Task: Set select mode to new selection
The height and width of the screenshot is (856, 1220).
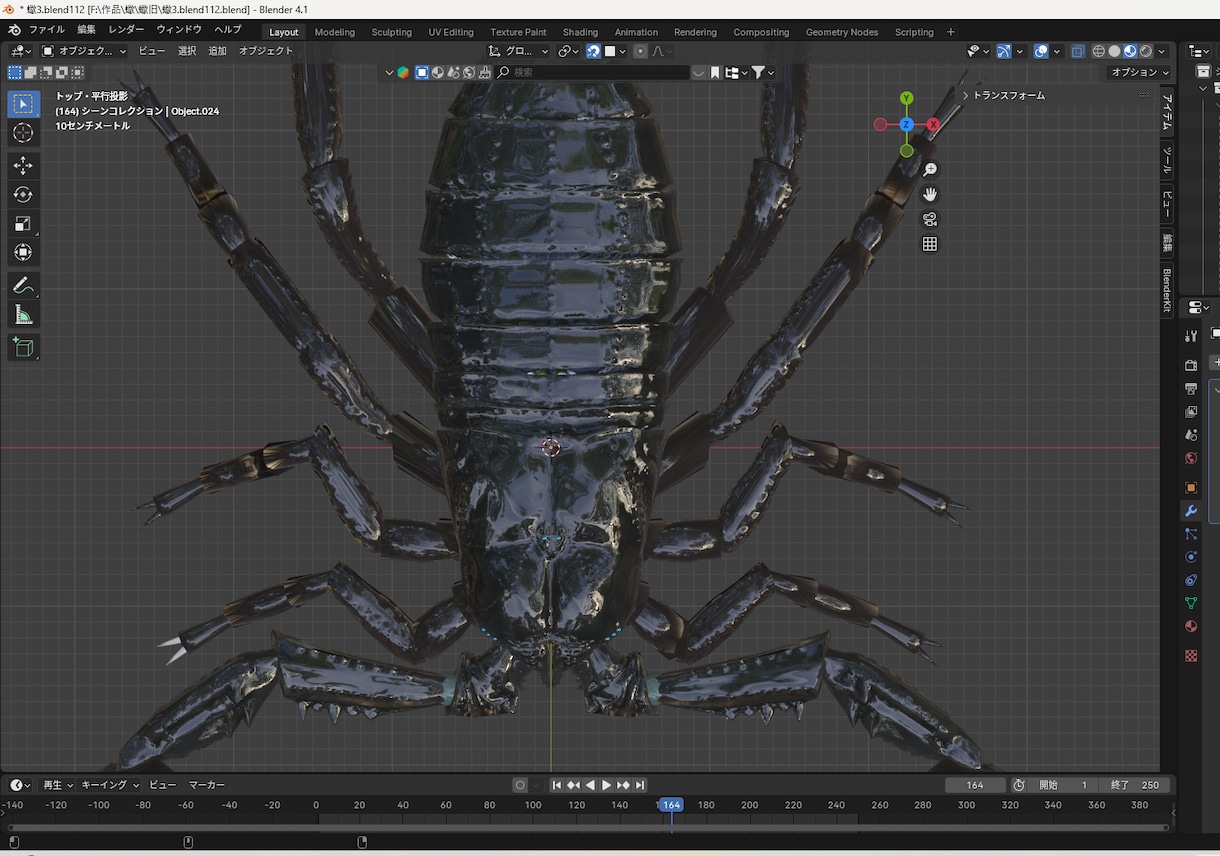Action: [15, 72]
